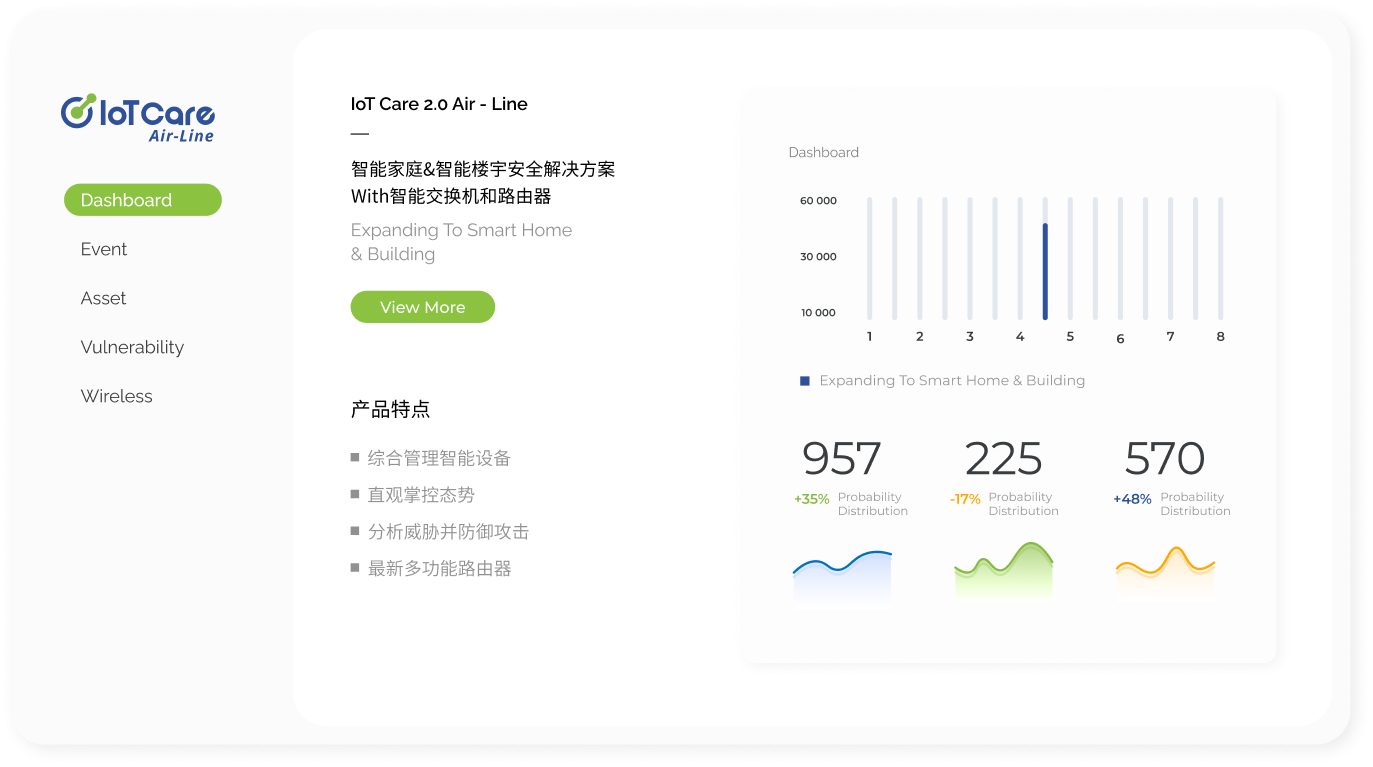
Task: Open the Event section
Action: coord(104,249)
